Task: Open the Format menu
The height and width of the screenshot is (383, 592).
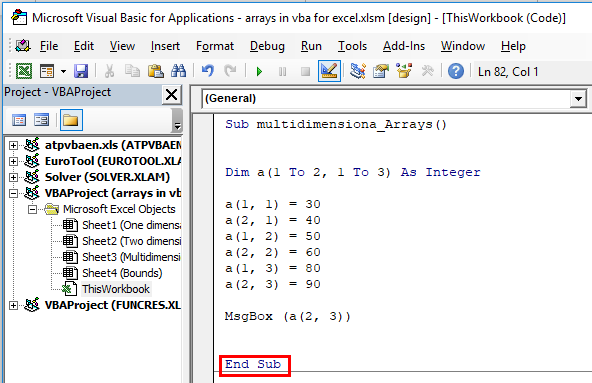Action: [215, 46]
